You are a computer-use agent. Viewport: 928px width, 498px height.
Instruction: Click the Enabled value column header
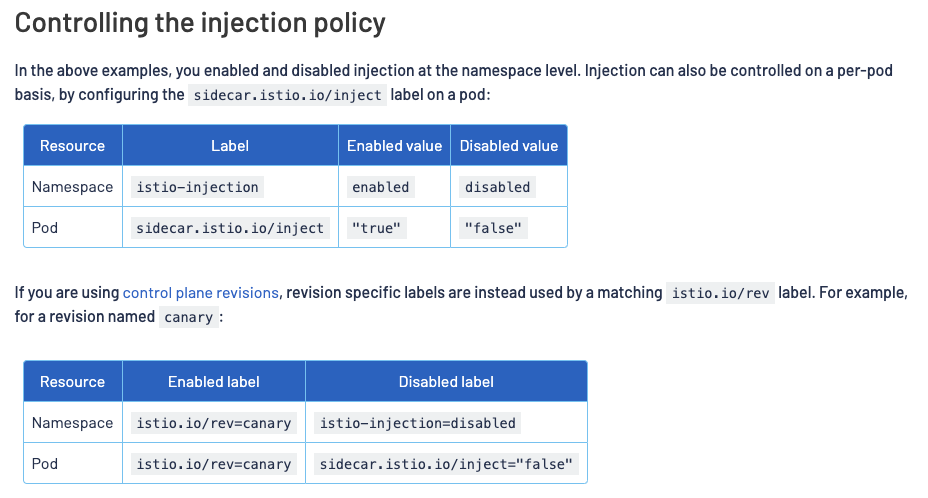[394, 146]
